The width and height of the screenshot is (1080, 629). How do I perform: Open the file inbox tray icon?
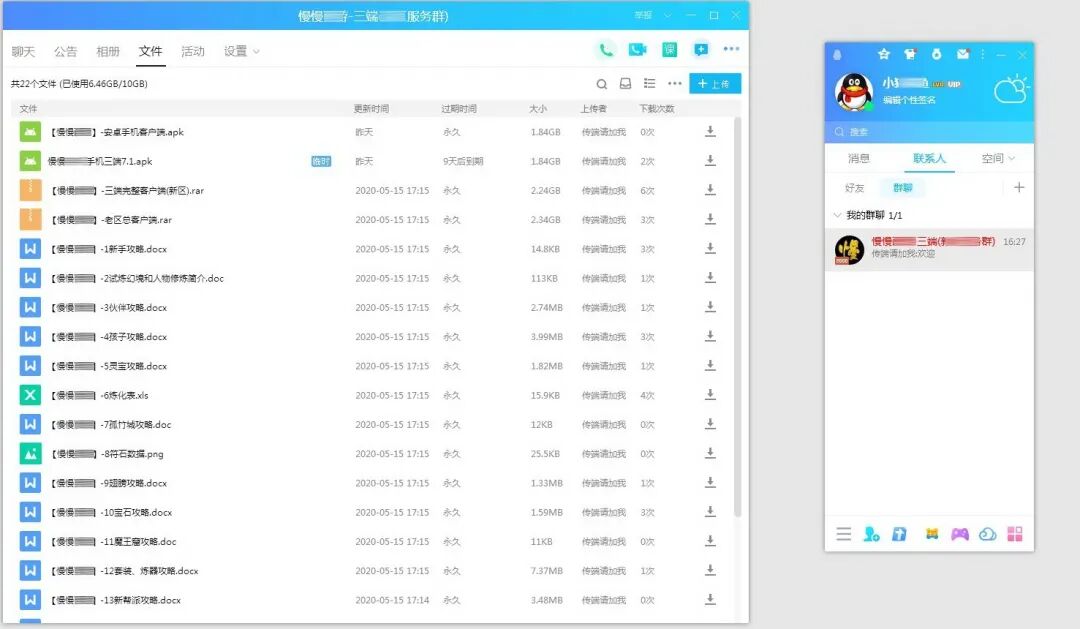(625, 83)
